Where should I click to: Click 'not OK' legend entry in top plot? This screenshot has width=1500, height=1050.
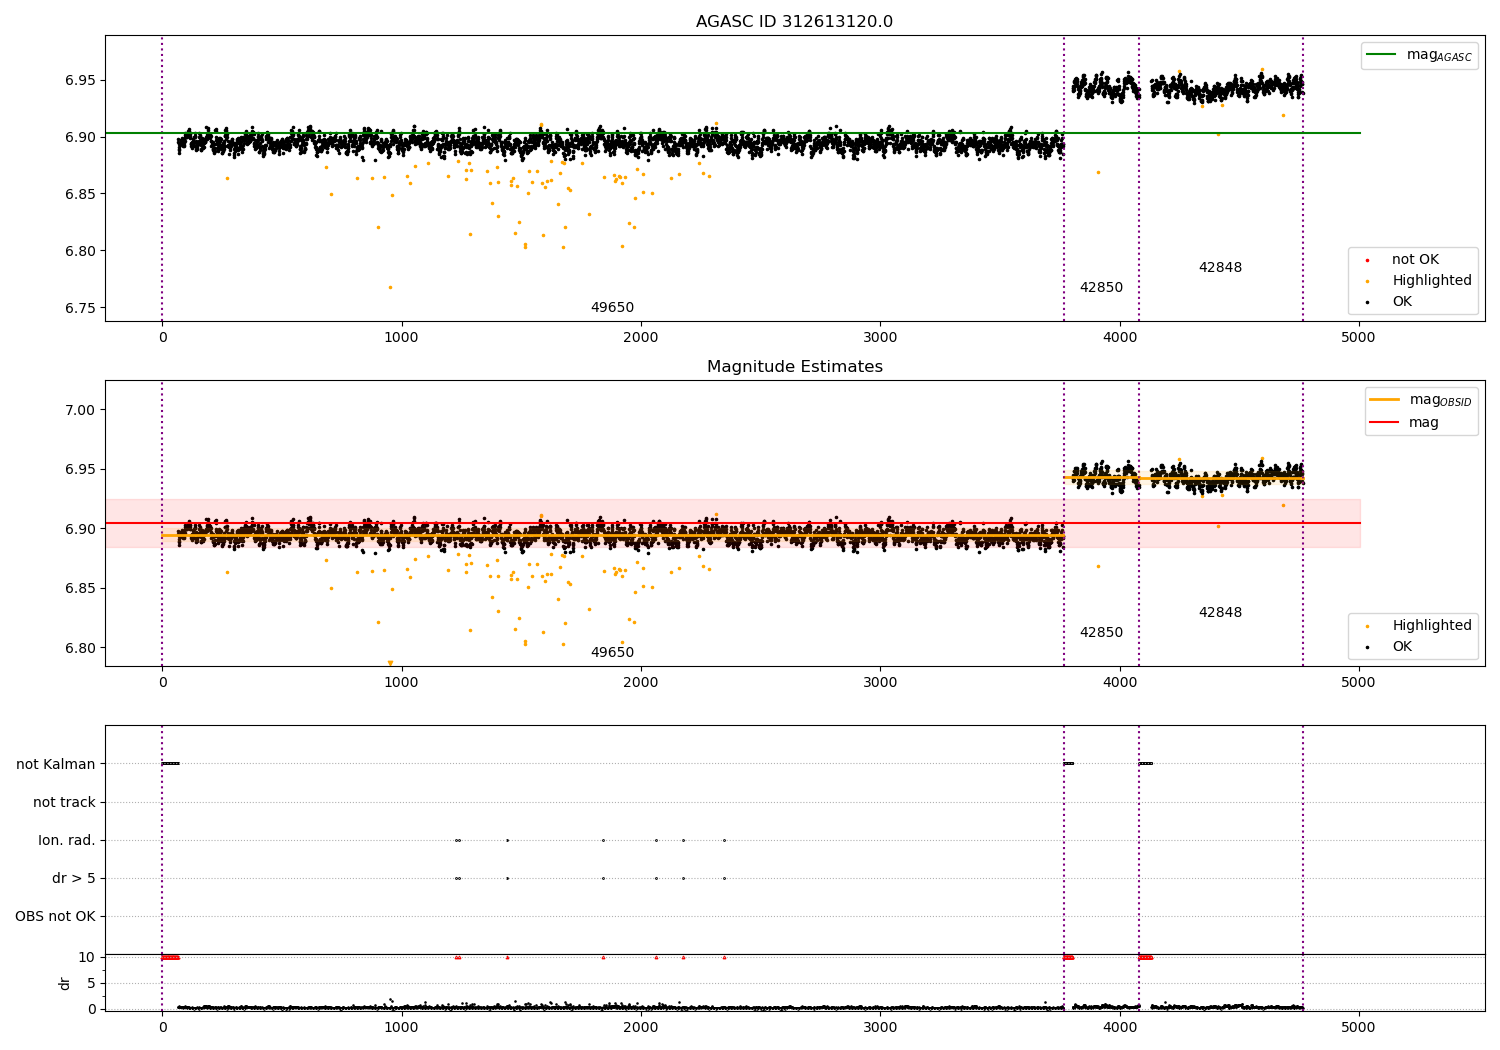[x=1403, y=260]
